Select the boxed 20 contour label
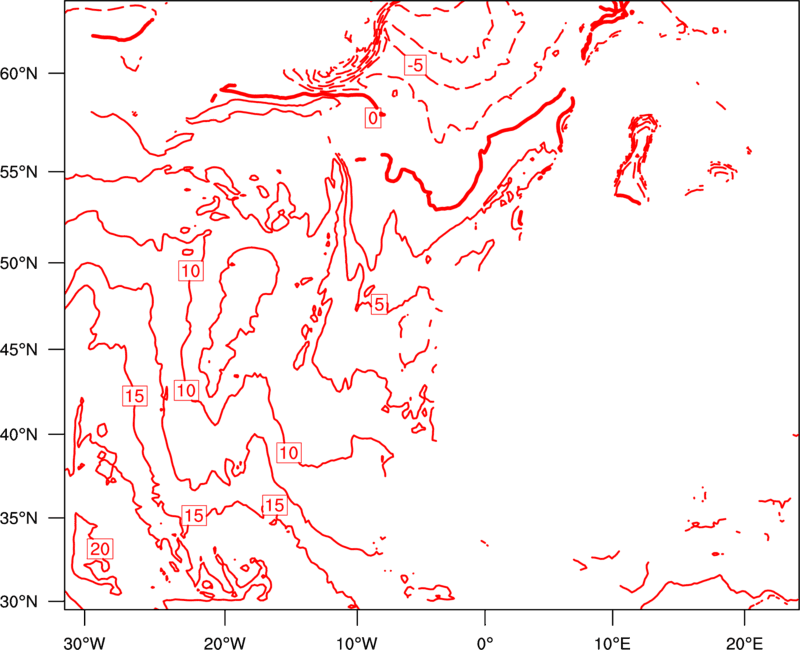The width and height of the screenshot is (800, 650). [x=99, y=548]
